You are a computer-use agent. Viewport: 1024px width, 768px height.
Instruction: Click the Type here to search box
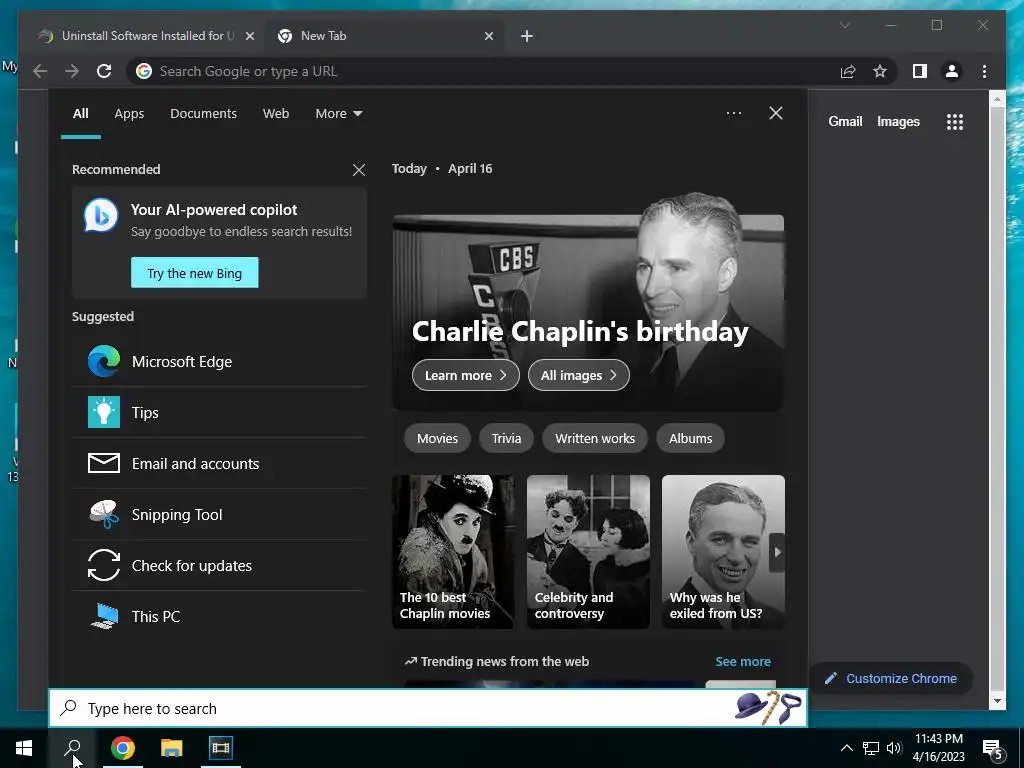tap(428, 709)
